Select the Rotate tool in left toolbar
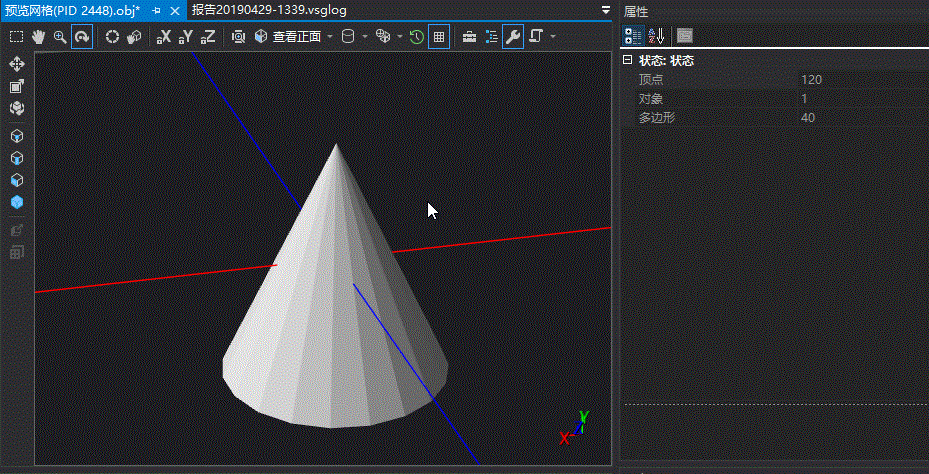Screen dimensions: 929x474 17,108
